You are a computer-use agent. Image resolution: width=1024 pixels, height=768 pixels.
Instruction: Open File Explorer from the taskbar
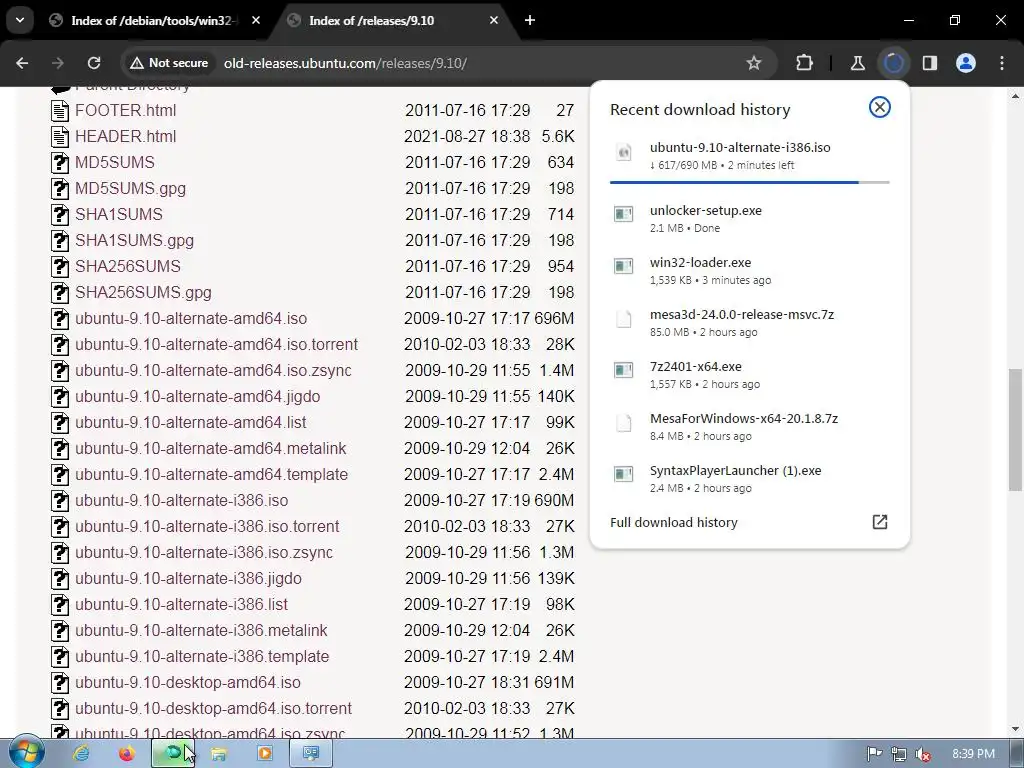(219, 753)
